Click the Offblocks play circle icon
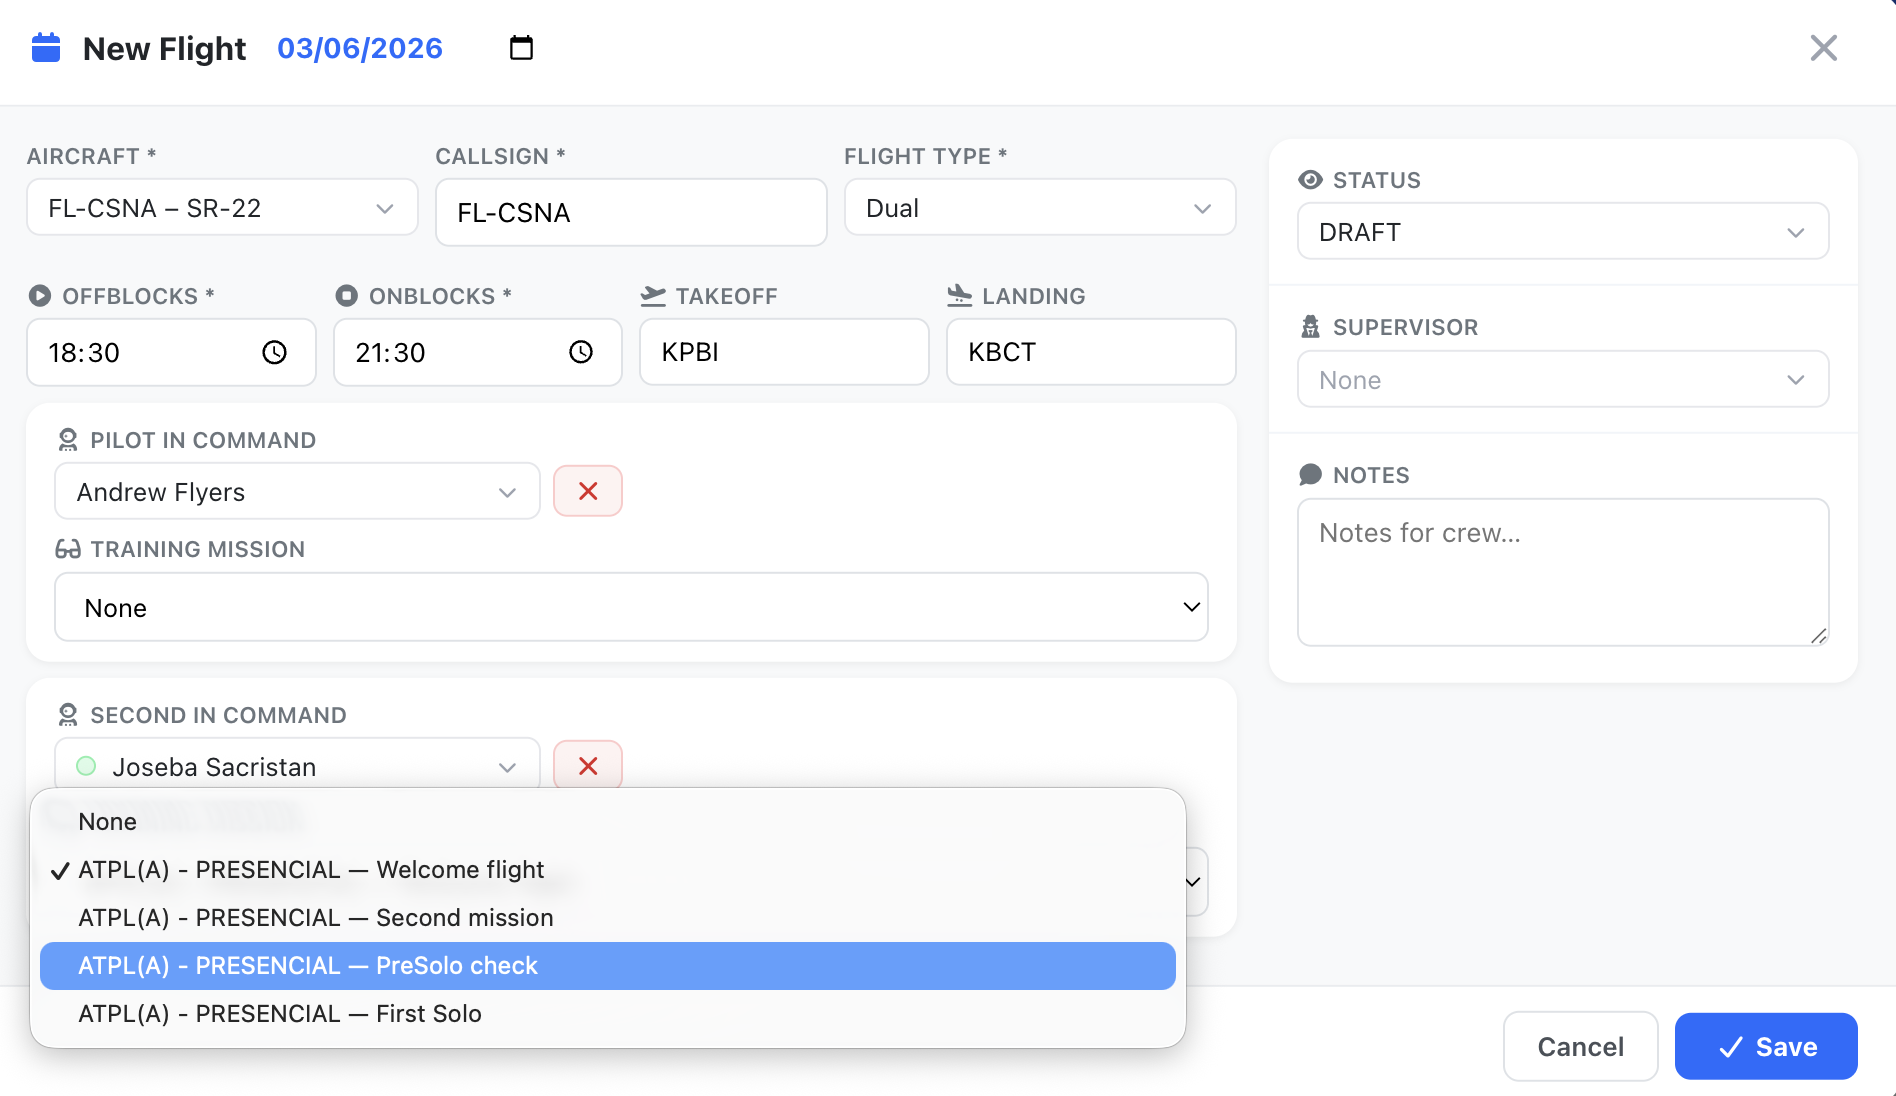1896x1096 pixels. click(x=40, y=296)
